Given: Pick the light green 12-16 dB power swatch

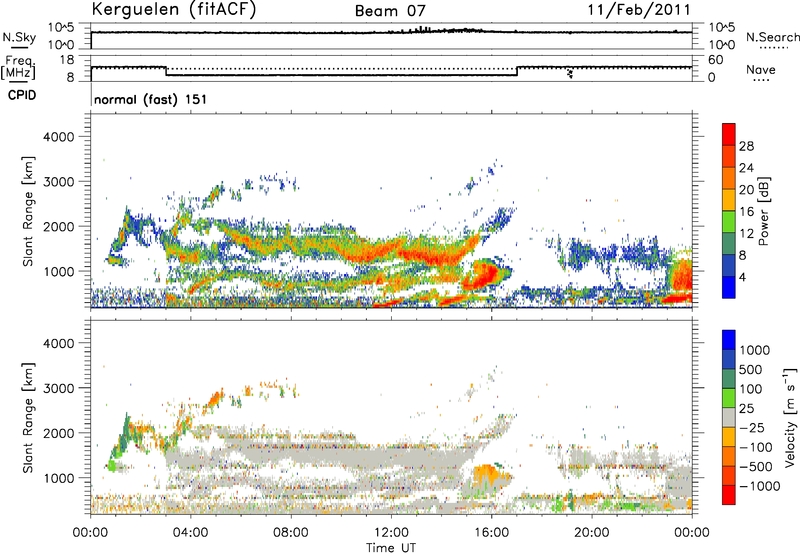Looking at the screenshot, I should 729,221.
